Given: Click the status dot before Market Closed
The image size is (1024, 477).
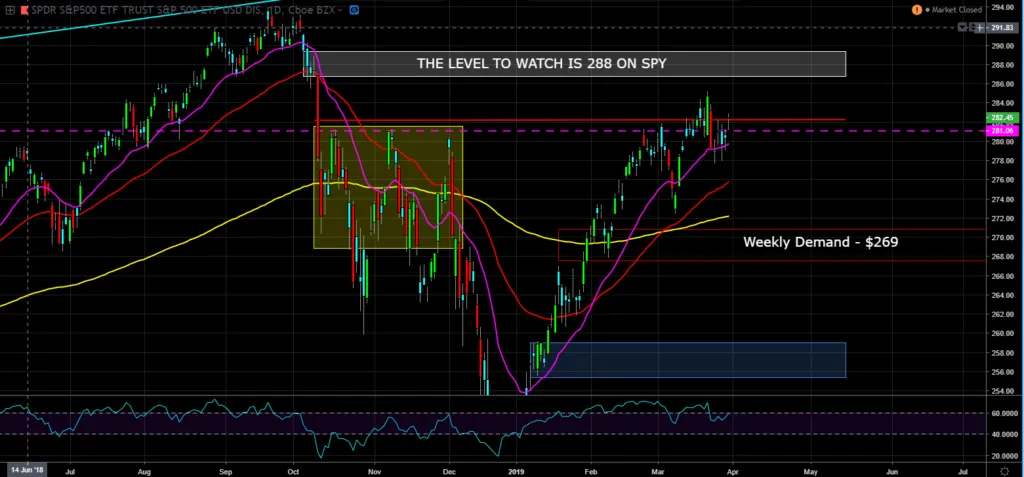Looking at the screenshot, I should (929, 10).
